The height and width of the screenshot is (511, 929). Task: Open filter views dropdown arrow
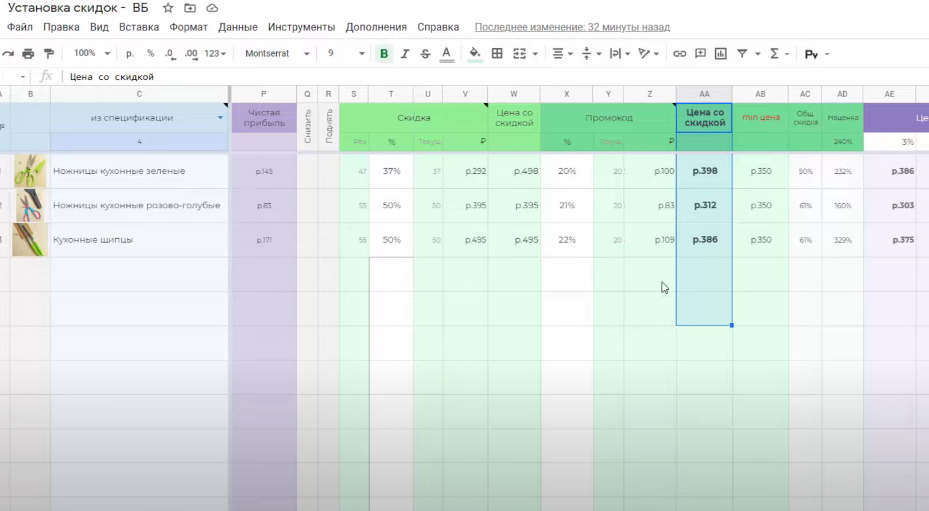tap(757, 54)
